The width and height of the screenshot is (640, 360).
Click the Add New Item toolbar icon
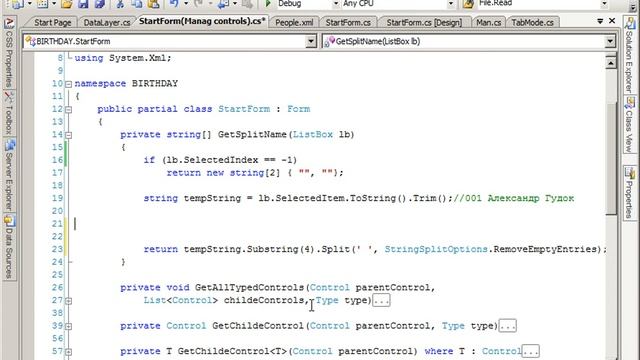pyautogui.click(x=42, y=4)
